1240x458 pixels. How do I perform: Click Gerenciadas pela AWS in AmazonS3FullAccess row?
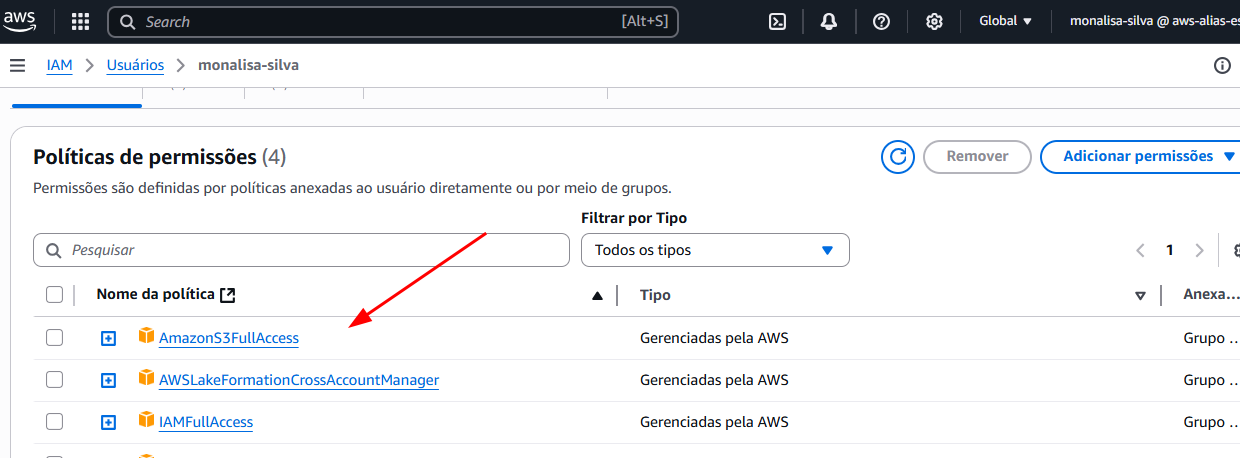[714, 338]
